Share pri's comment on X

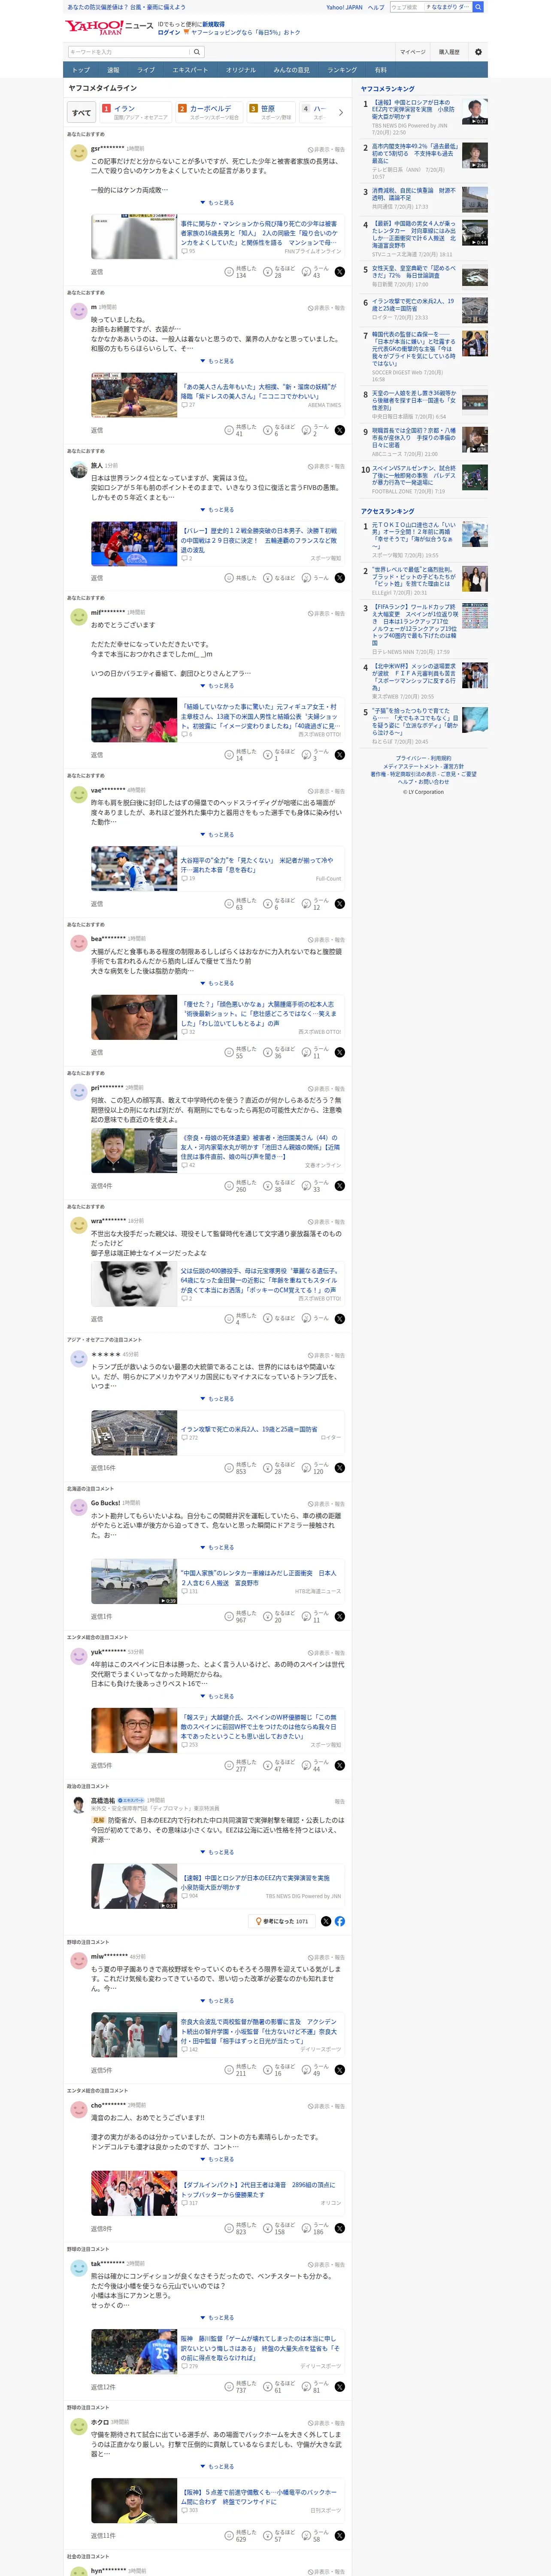pos(340,1186)
